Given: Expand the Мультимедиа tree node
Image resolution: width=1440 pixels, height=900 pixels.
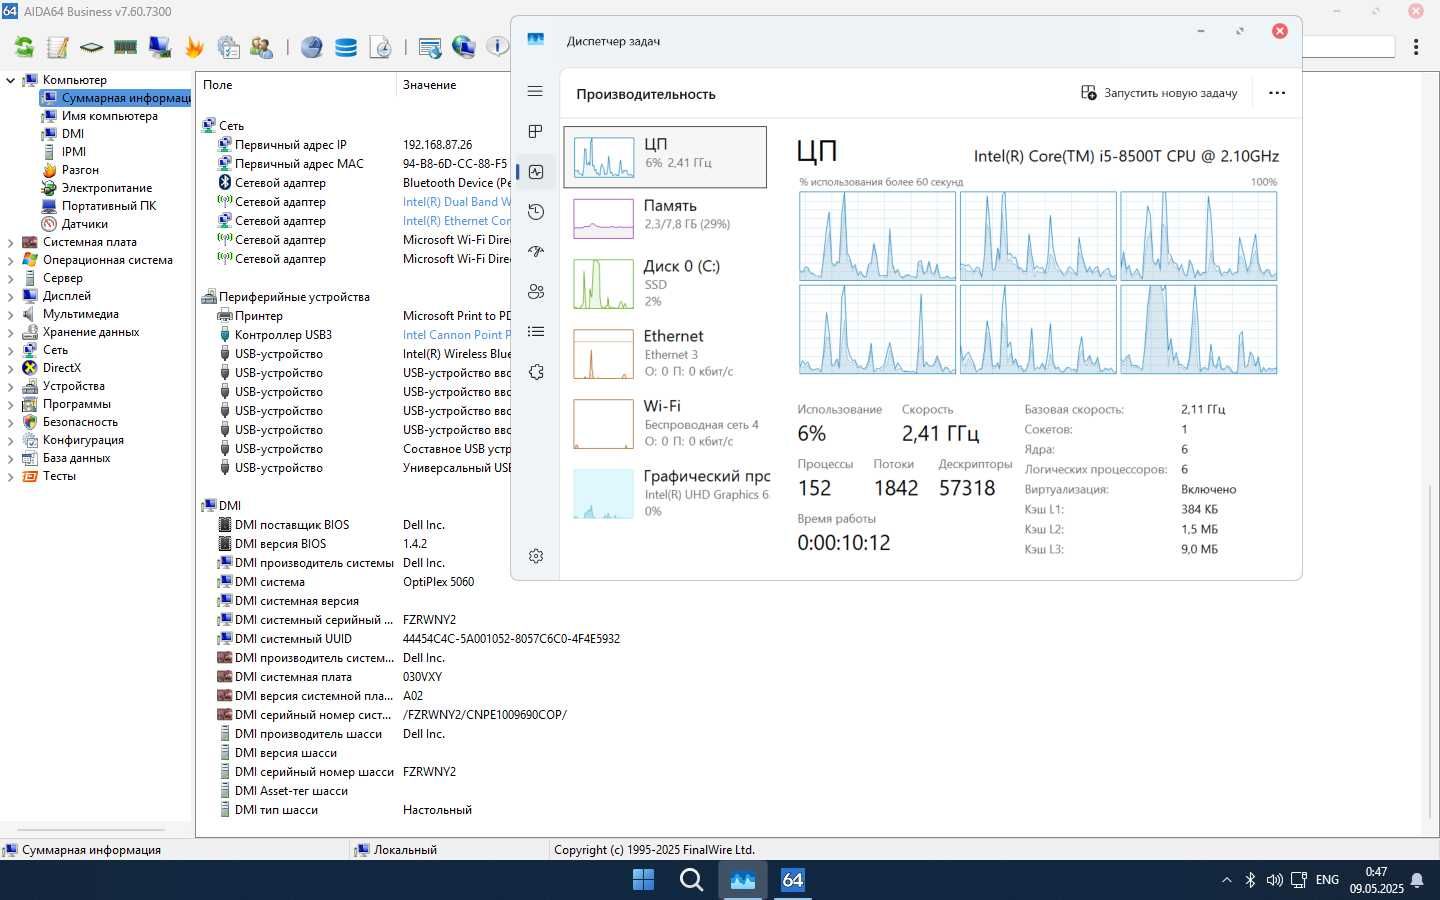Looking at the screenshot, I should click(10, 314).
